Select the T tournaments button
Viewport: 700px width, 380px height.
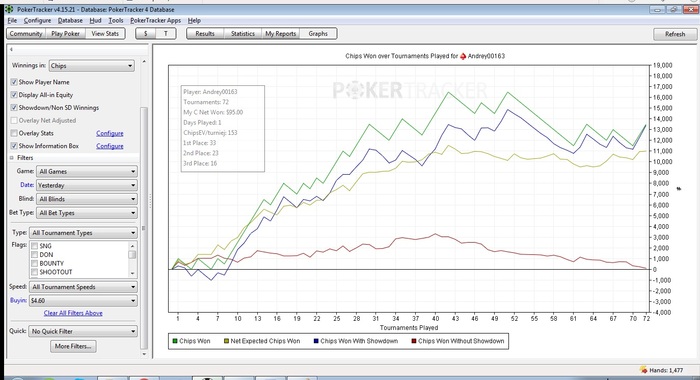(x=166, y=33)
